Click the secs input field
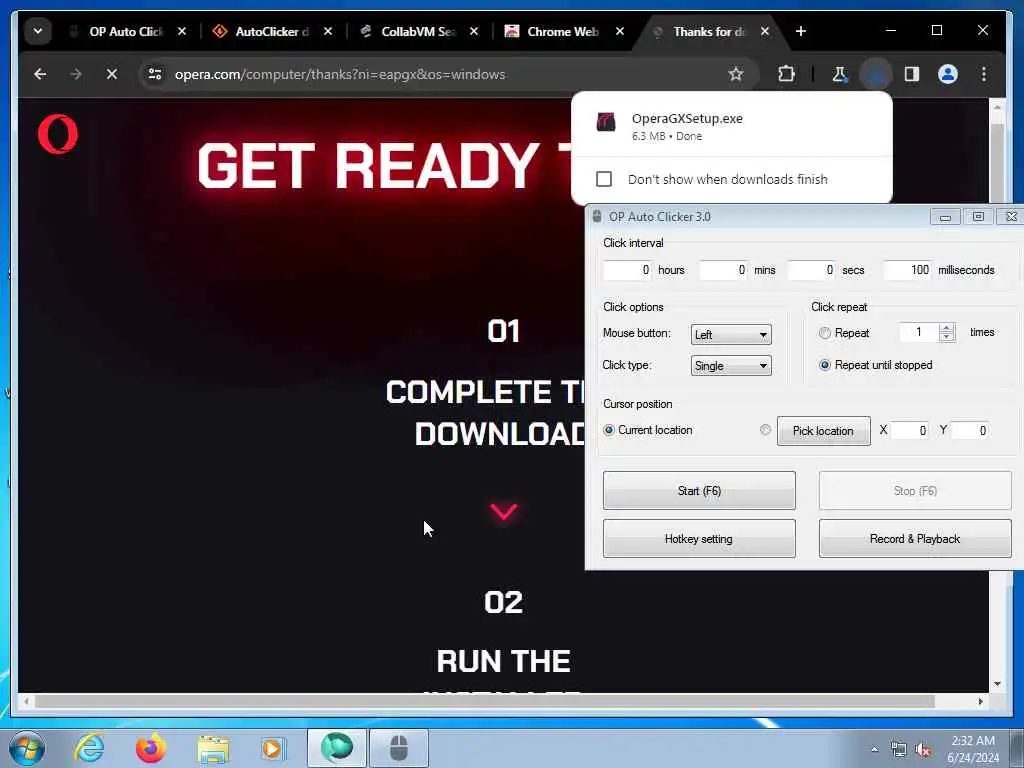The image size is (1024, 768). tap(811, 270)
